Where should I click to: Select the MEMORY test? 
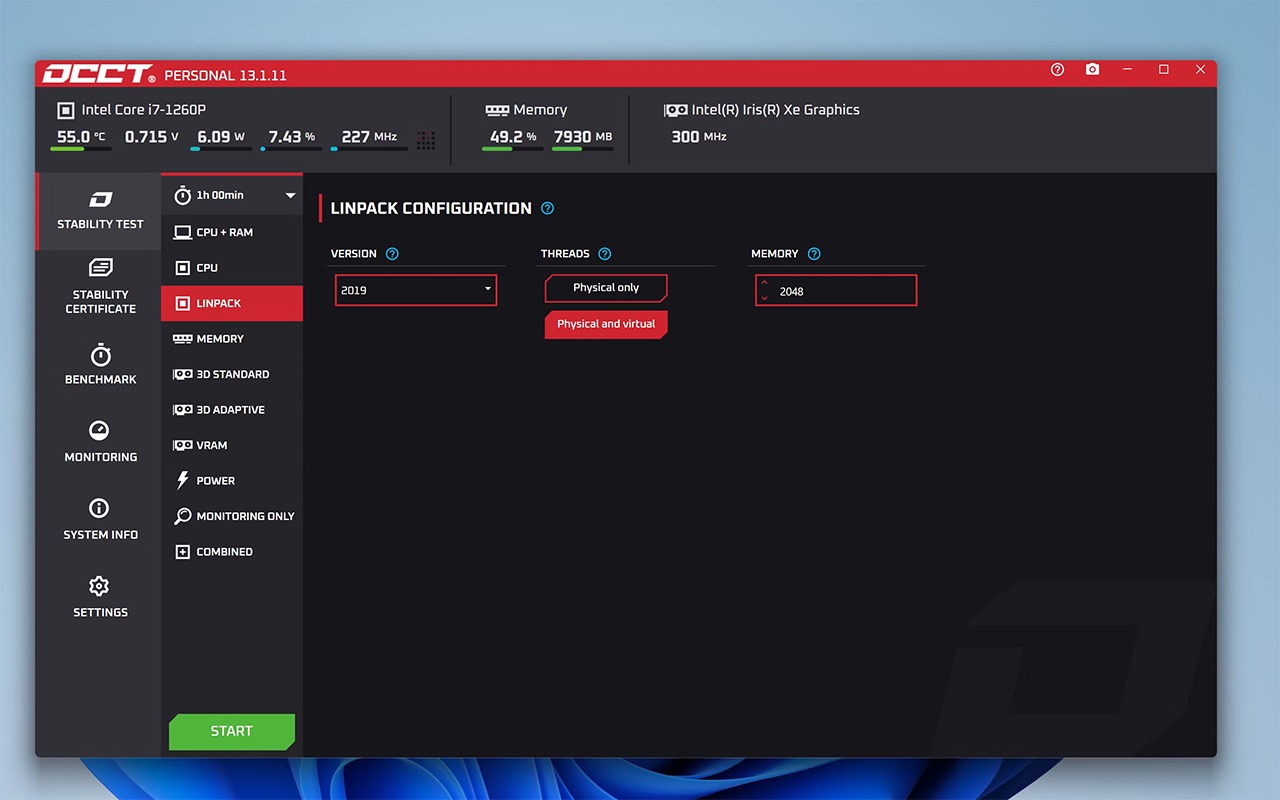232,339
